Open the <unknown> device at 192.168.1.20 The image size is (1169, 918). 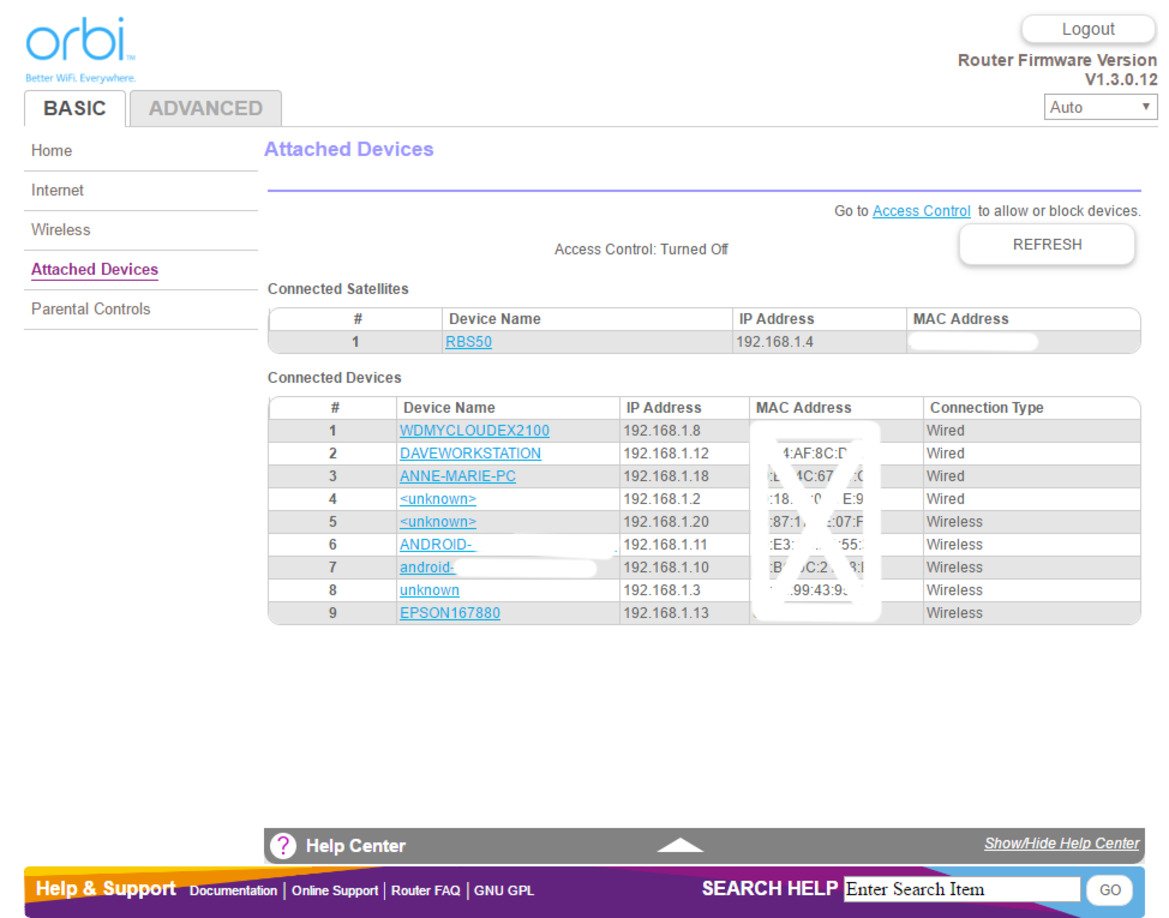(x=438, y=522)
